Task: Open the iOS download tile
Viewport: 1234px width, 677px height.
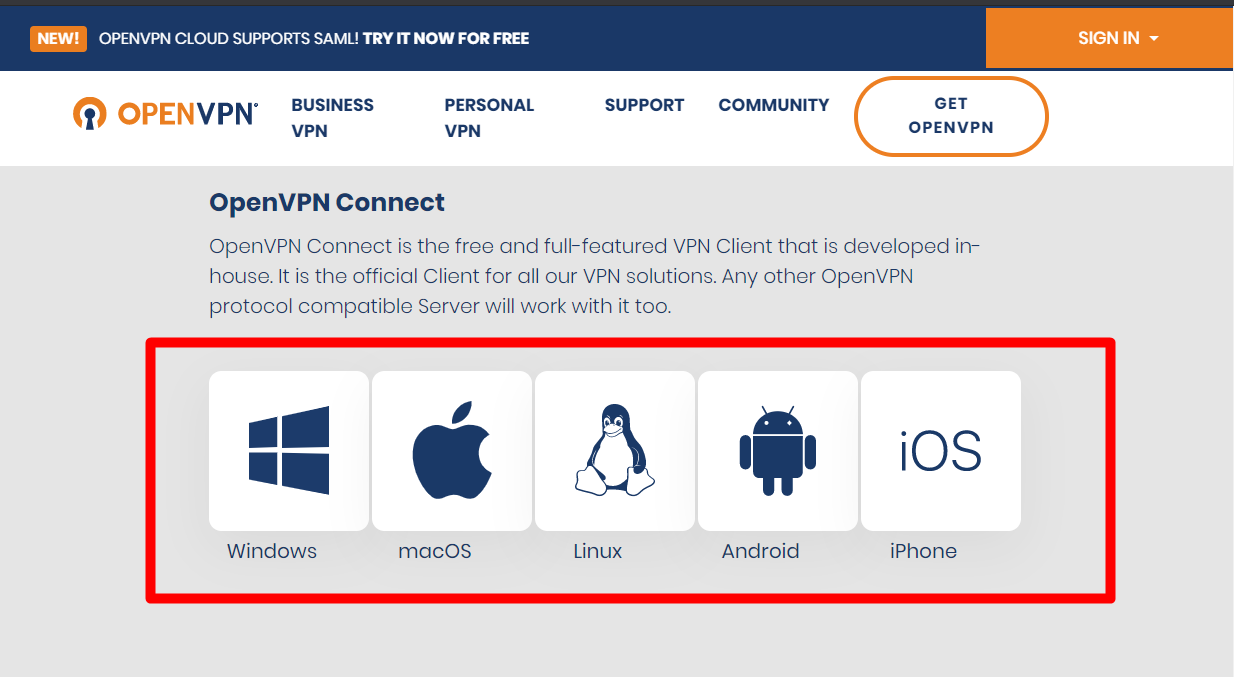Action: point(941,450)
